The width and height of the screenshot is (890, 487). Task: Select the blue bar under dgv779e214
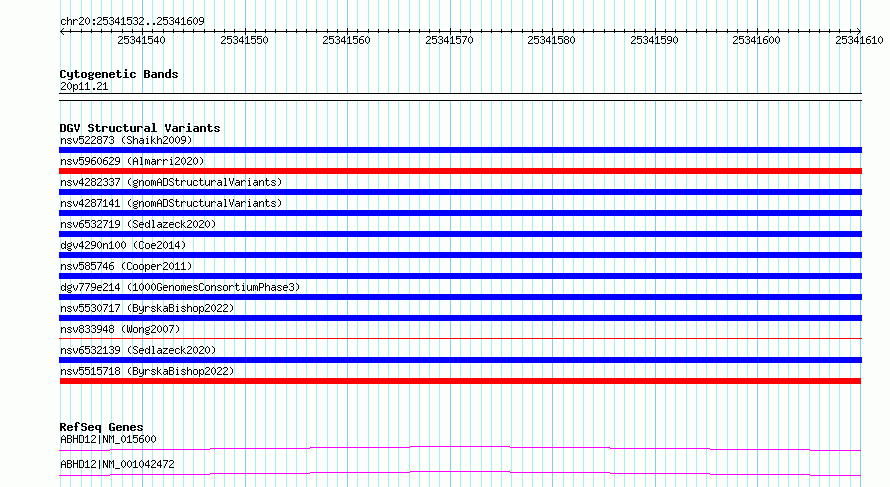point(460,297)
